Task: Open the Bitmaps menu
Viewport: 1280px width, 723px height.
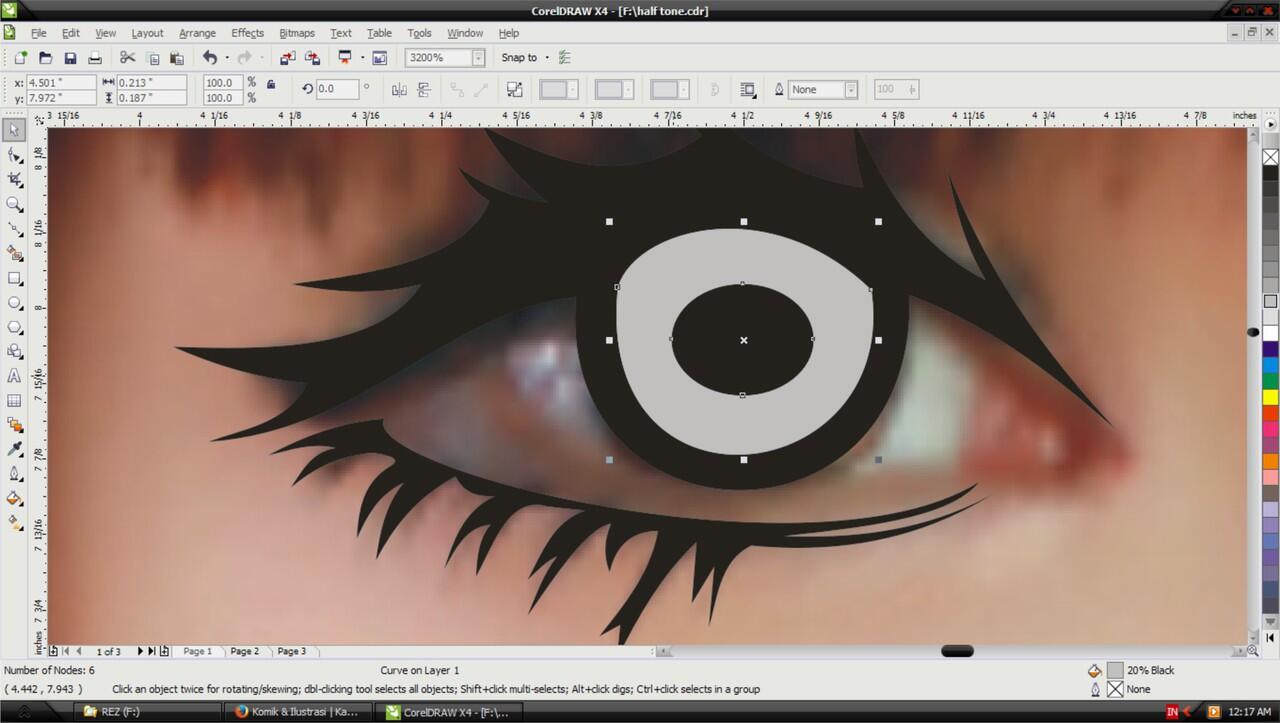Action: tap(298, 33)
